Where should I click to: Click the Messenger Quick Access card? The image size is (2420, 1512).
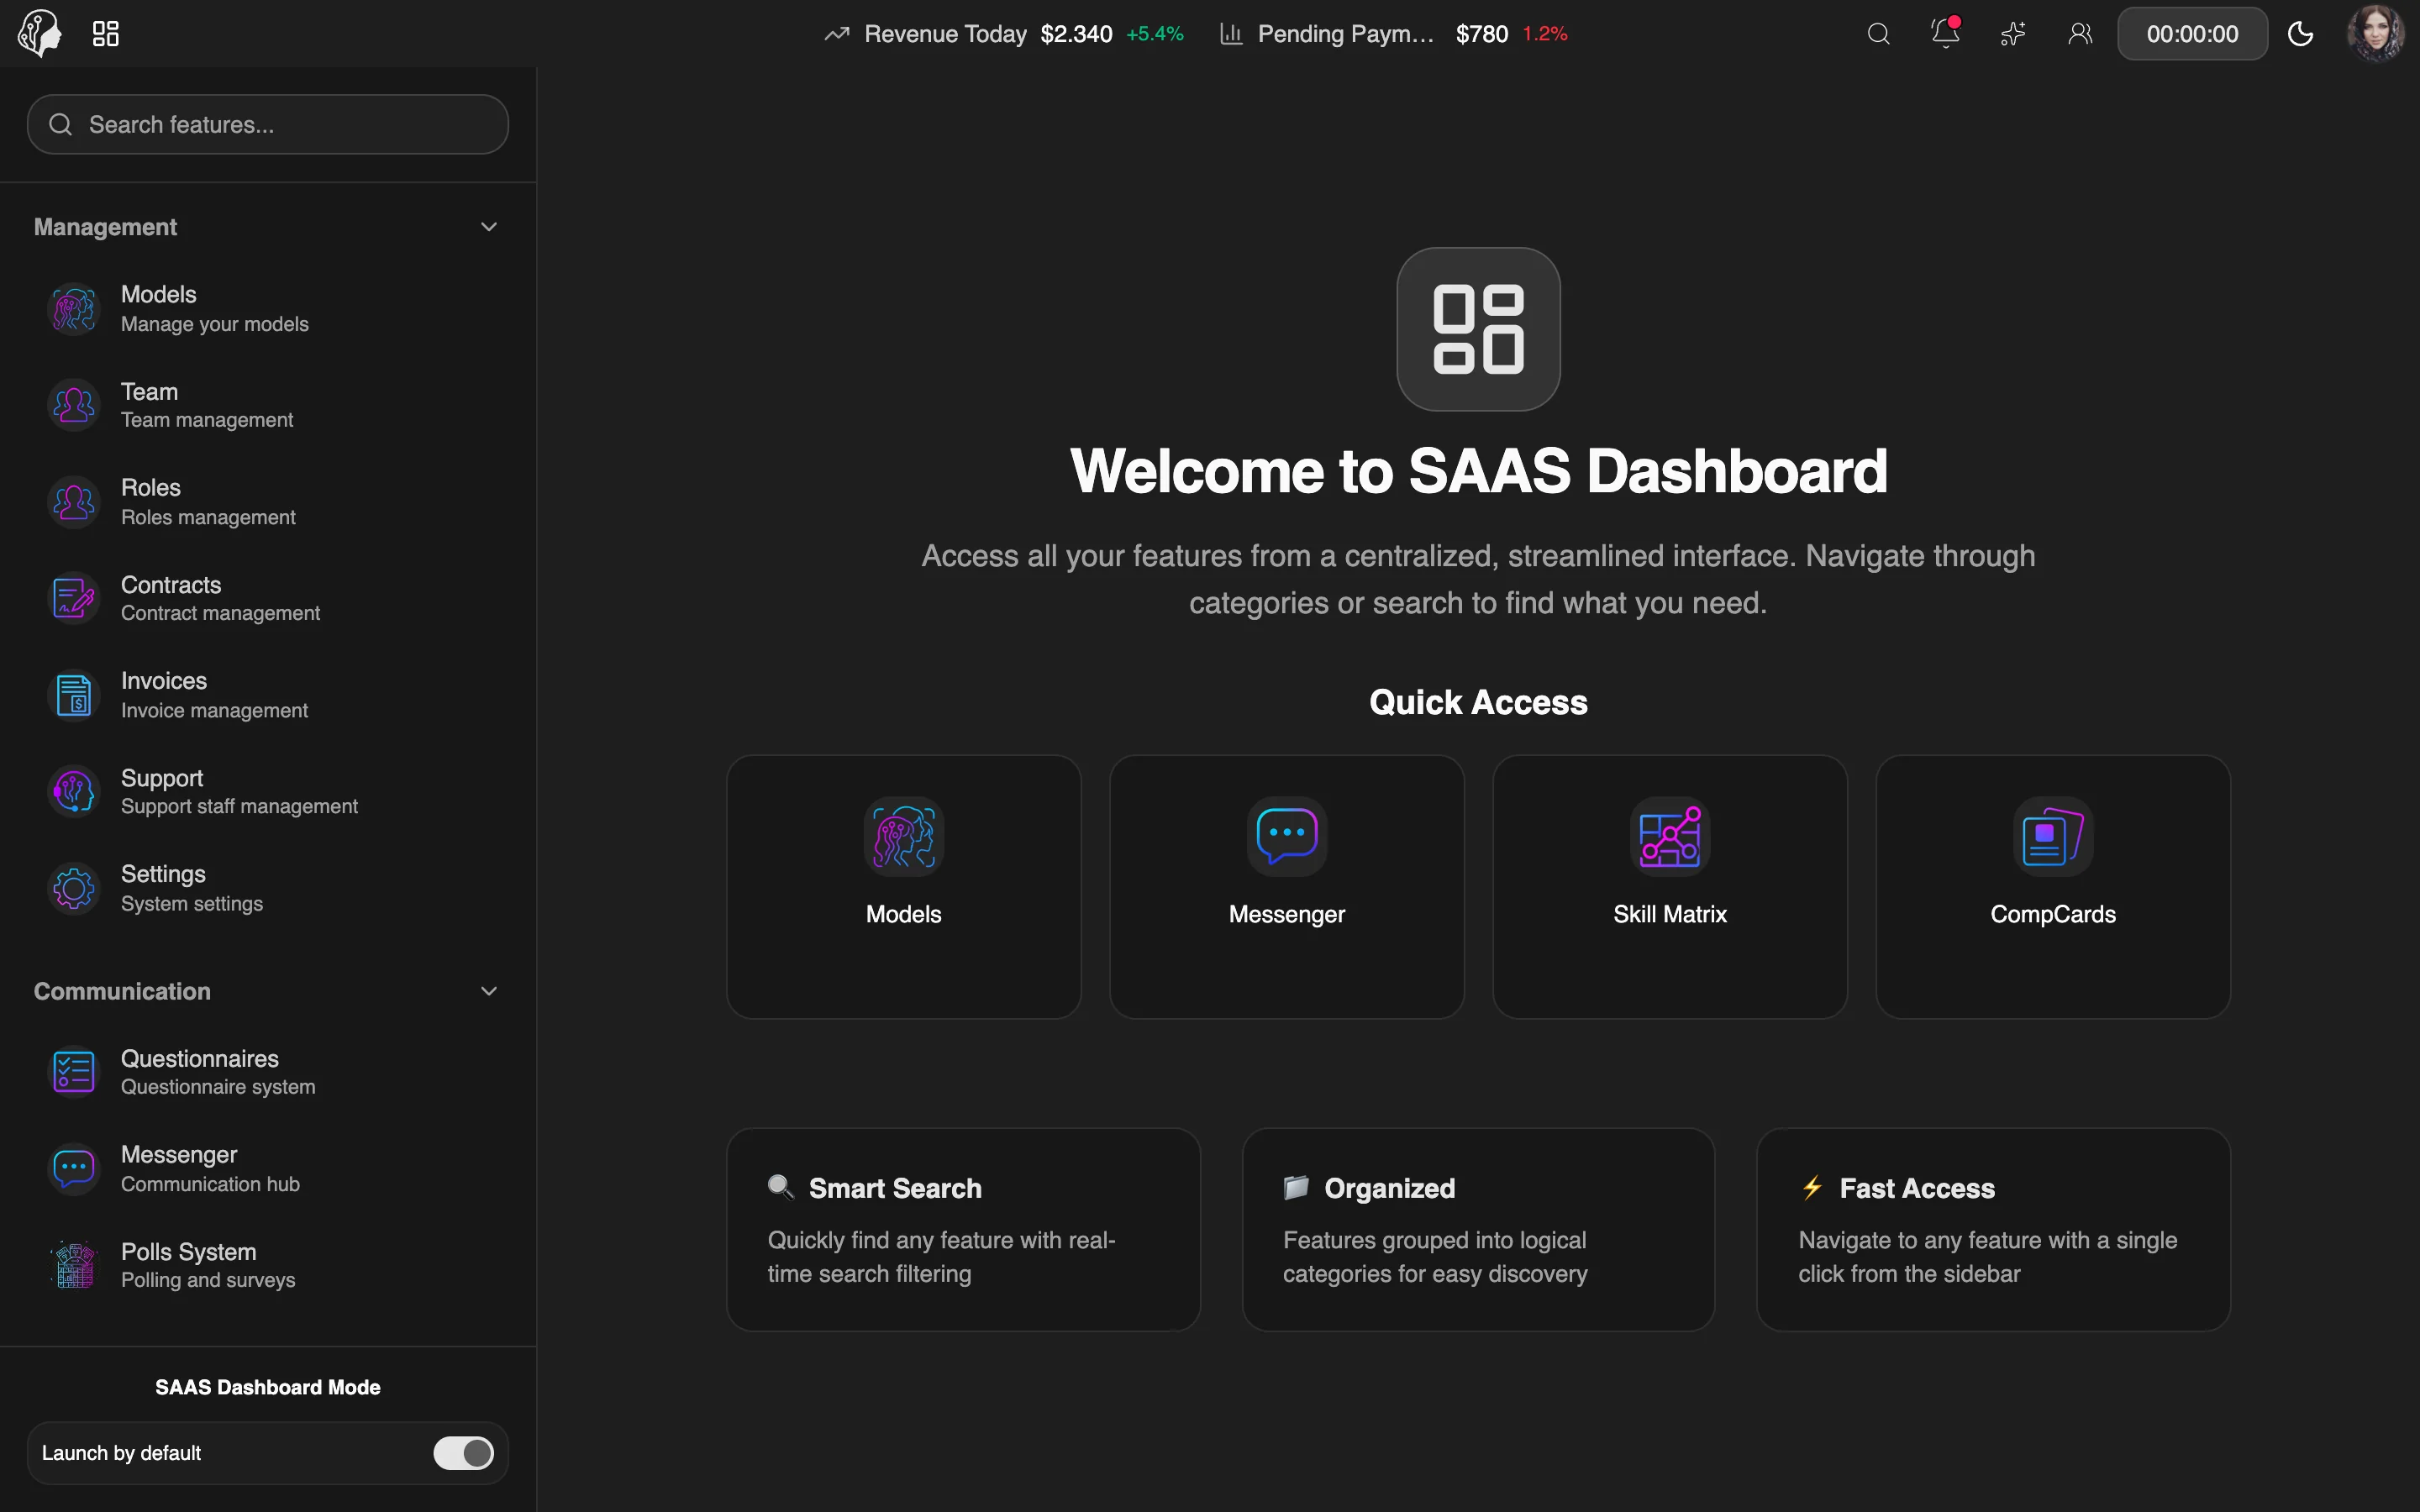(1287, 887)
